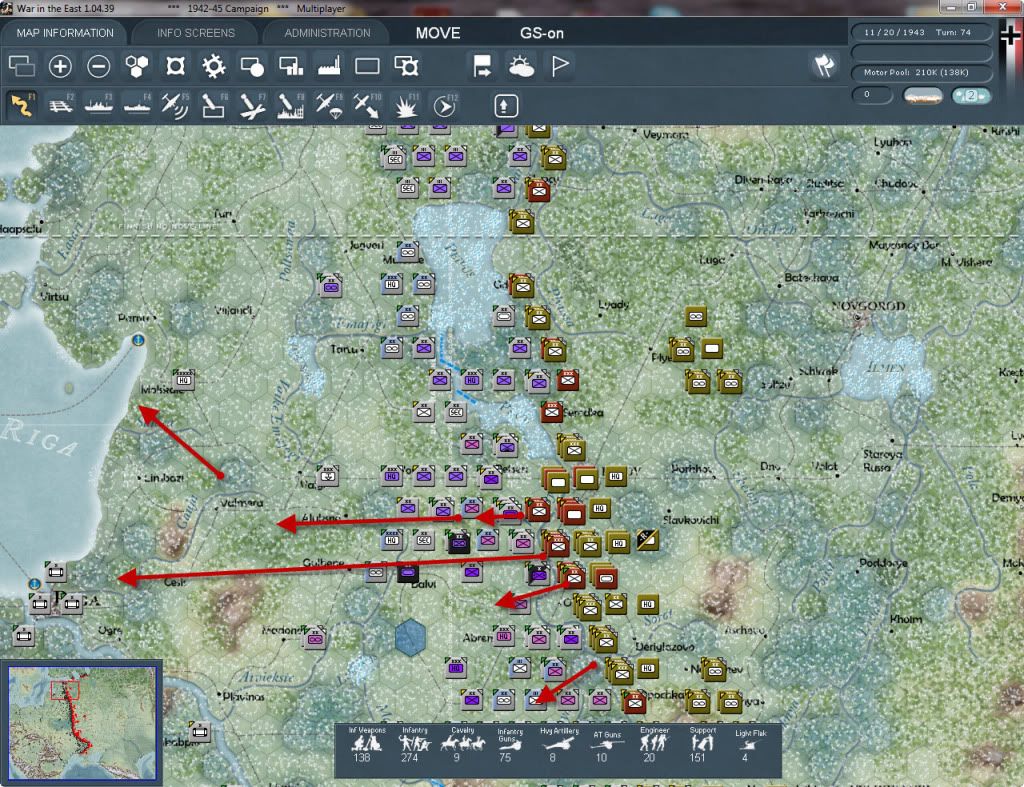Click the German cross flag emblem
This screenshot has width=1024, height=787.
pos(1010,37)
